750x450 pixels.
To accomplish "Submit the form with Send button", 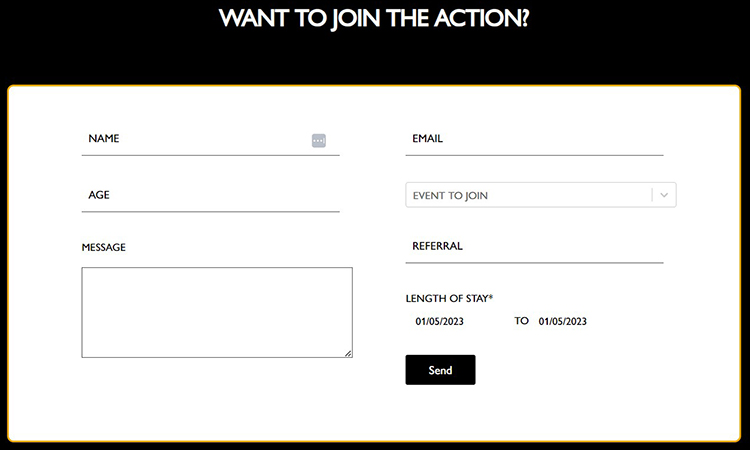I will coord(440,370).
